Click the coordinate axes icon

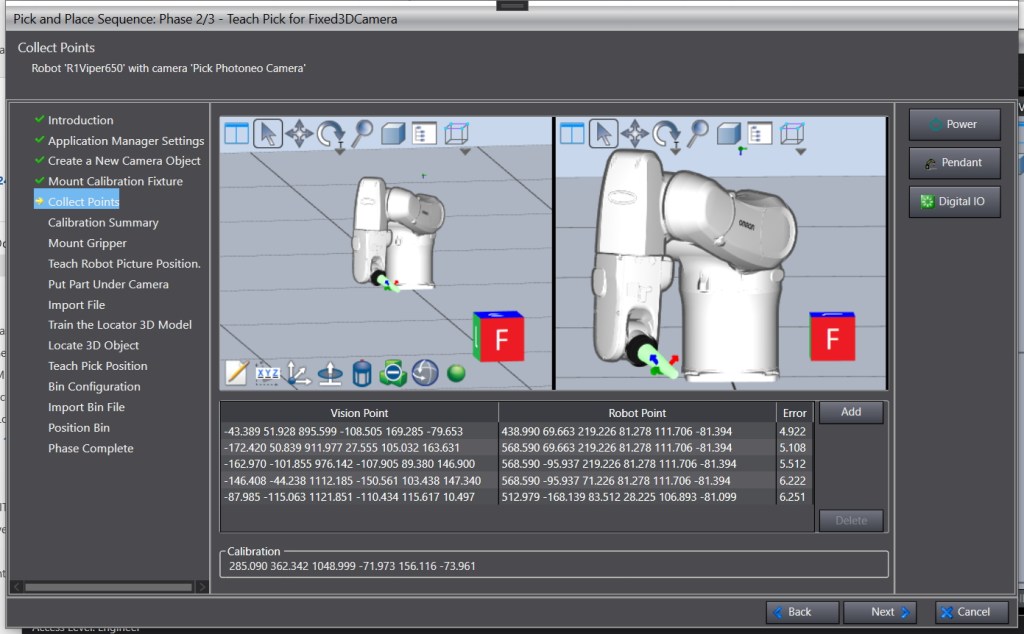click(299, 373)
